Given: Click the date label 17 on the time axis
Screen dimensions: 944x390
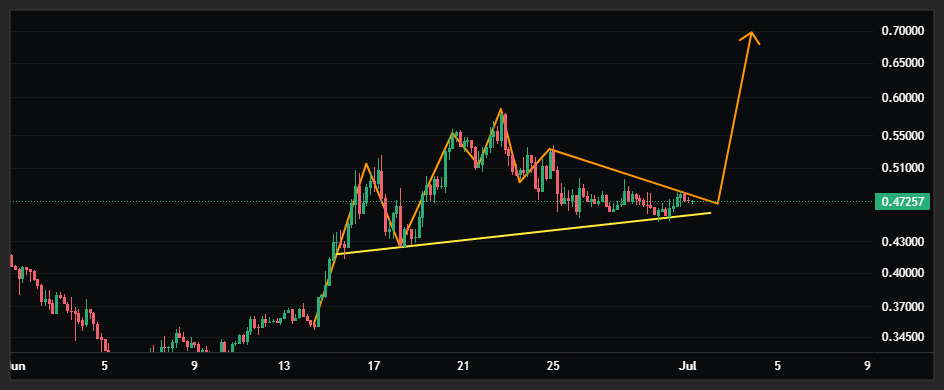Looking at the screenshot, I should 374,365.
